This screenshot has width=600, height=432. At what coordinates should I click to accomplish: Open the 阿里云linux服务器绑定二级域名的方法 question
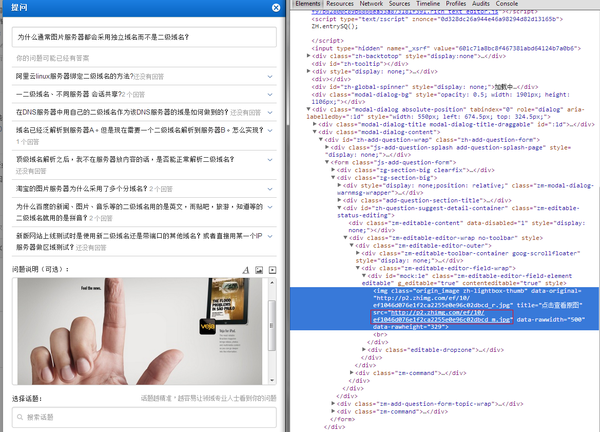[74, 77]
